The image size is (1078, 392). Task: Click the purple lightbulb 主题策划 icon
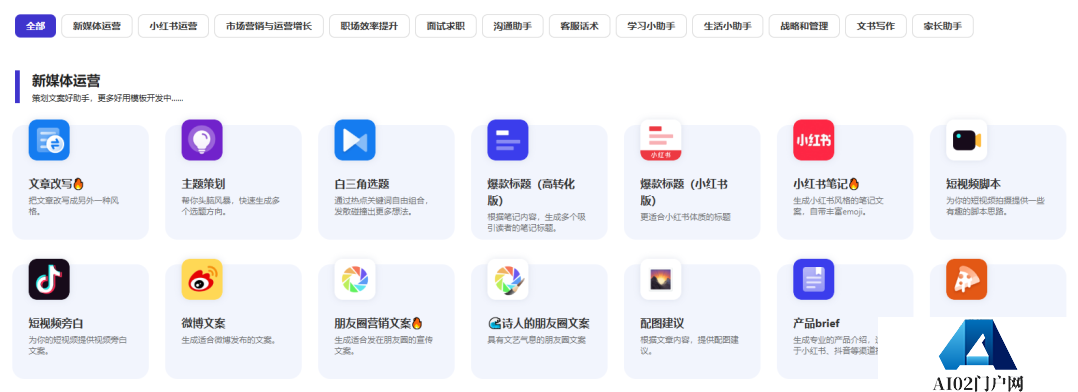tap(202, 140)
